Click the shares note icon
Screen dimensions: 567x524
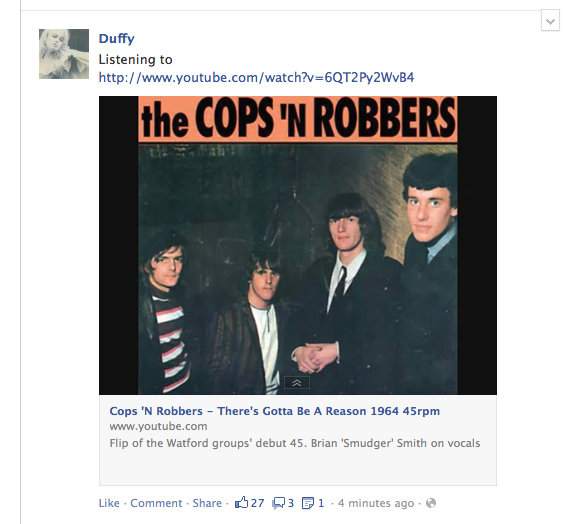[x=308, y=503]
